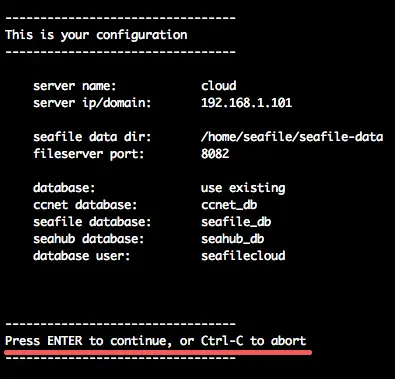Click the 'This is your configuration' heading

click(96, 35)
